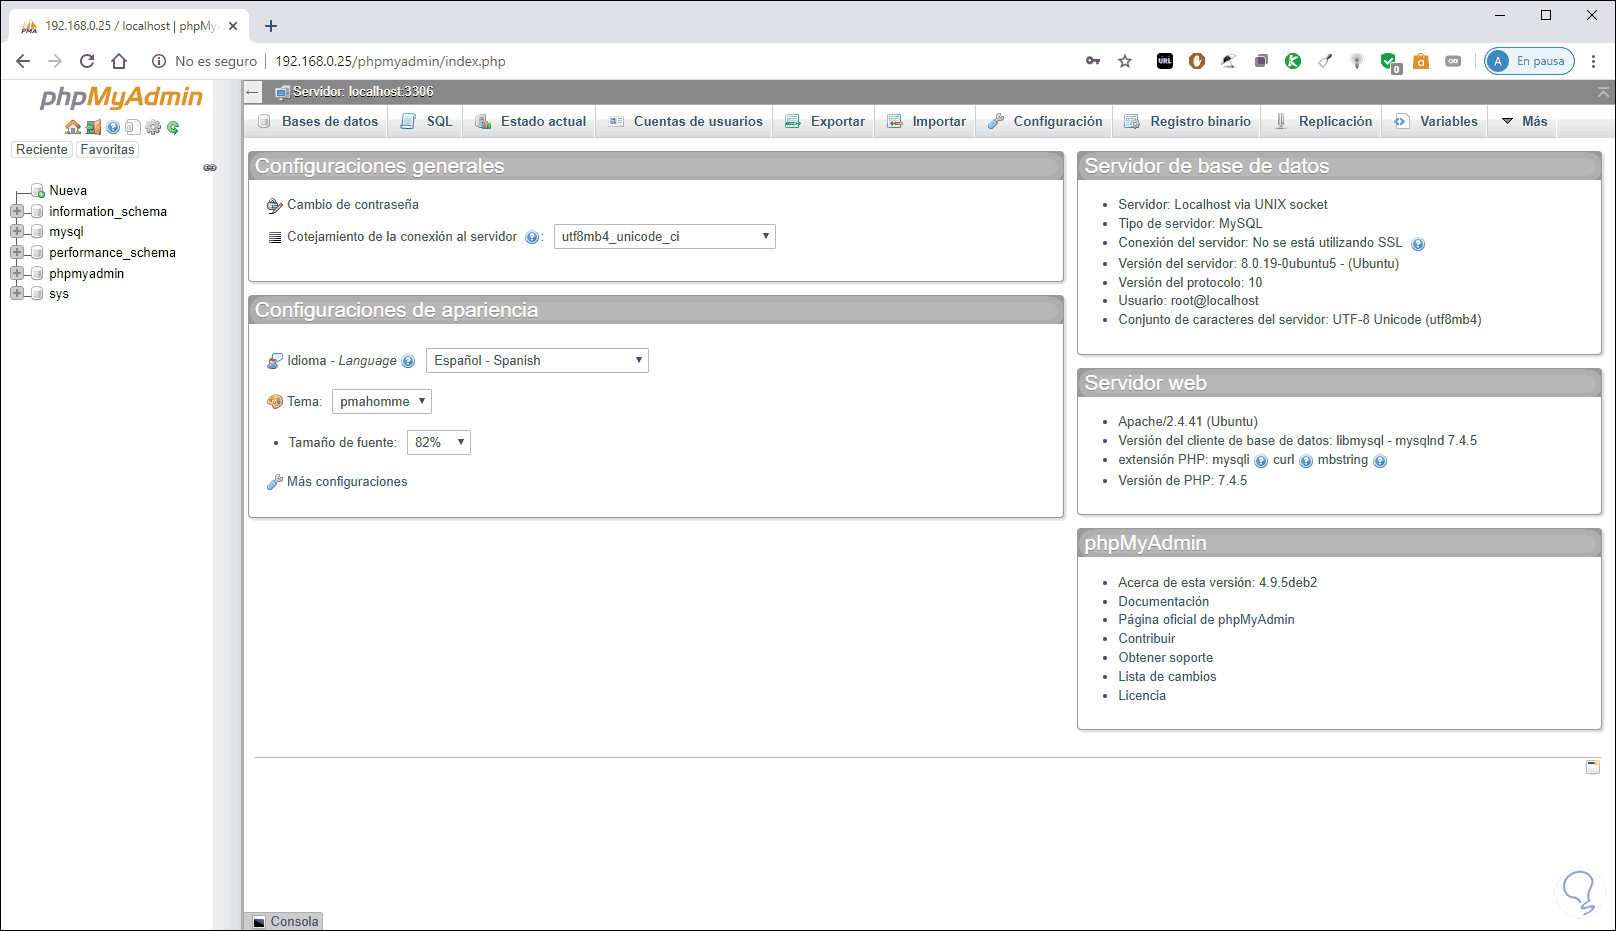Screen dimensions: 1616x931
Task: Click help icon beside Idioma - Language
Action: click(408, 361)
